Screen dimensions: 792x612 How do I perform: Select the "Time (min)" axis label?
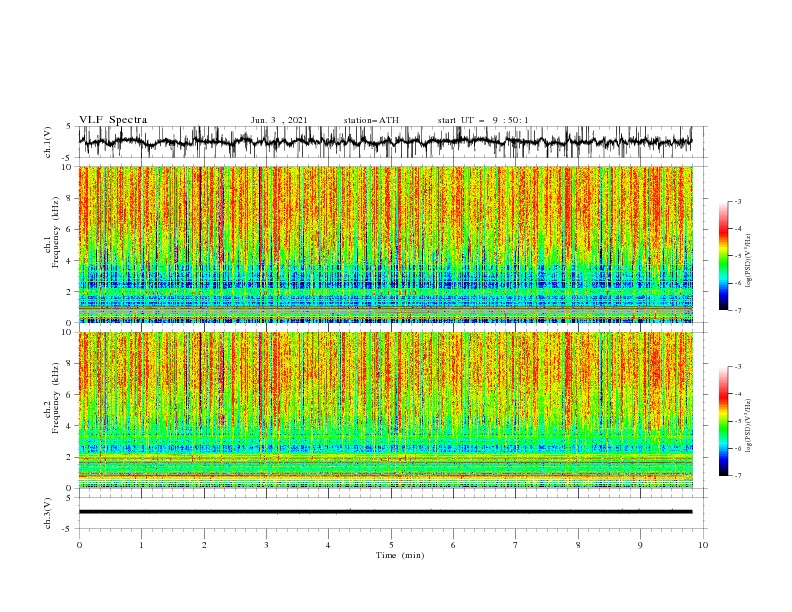400,555
